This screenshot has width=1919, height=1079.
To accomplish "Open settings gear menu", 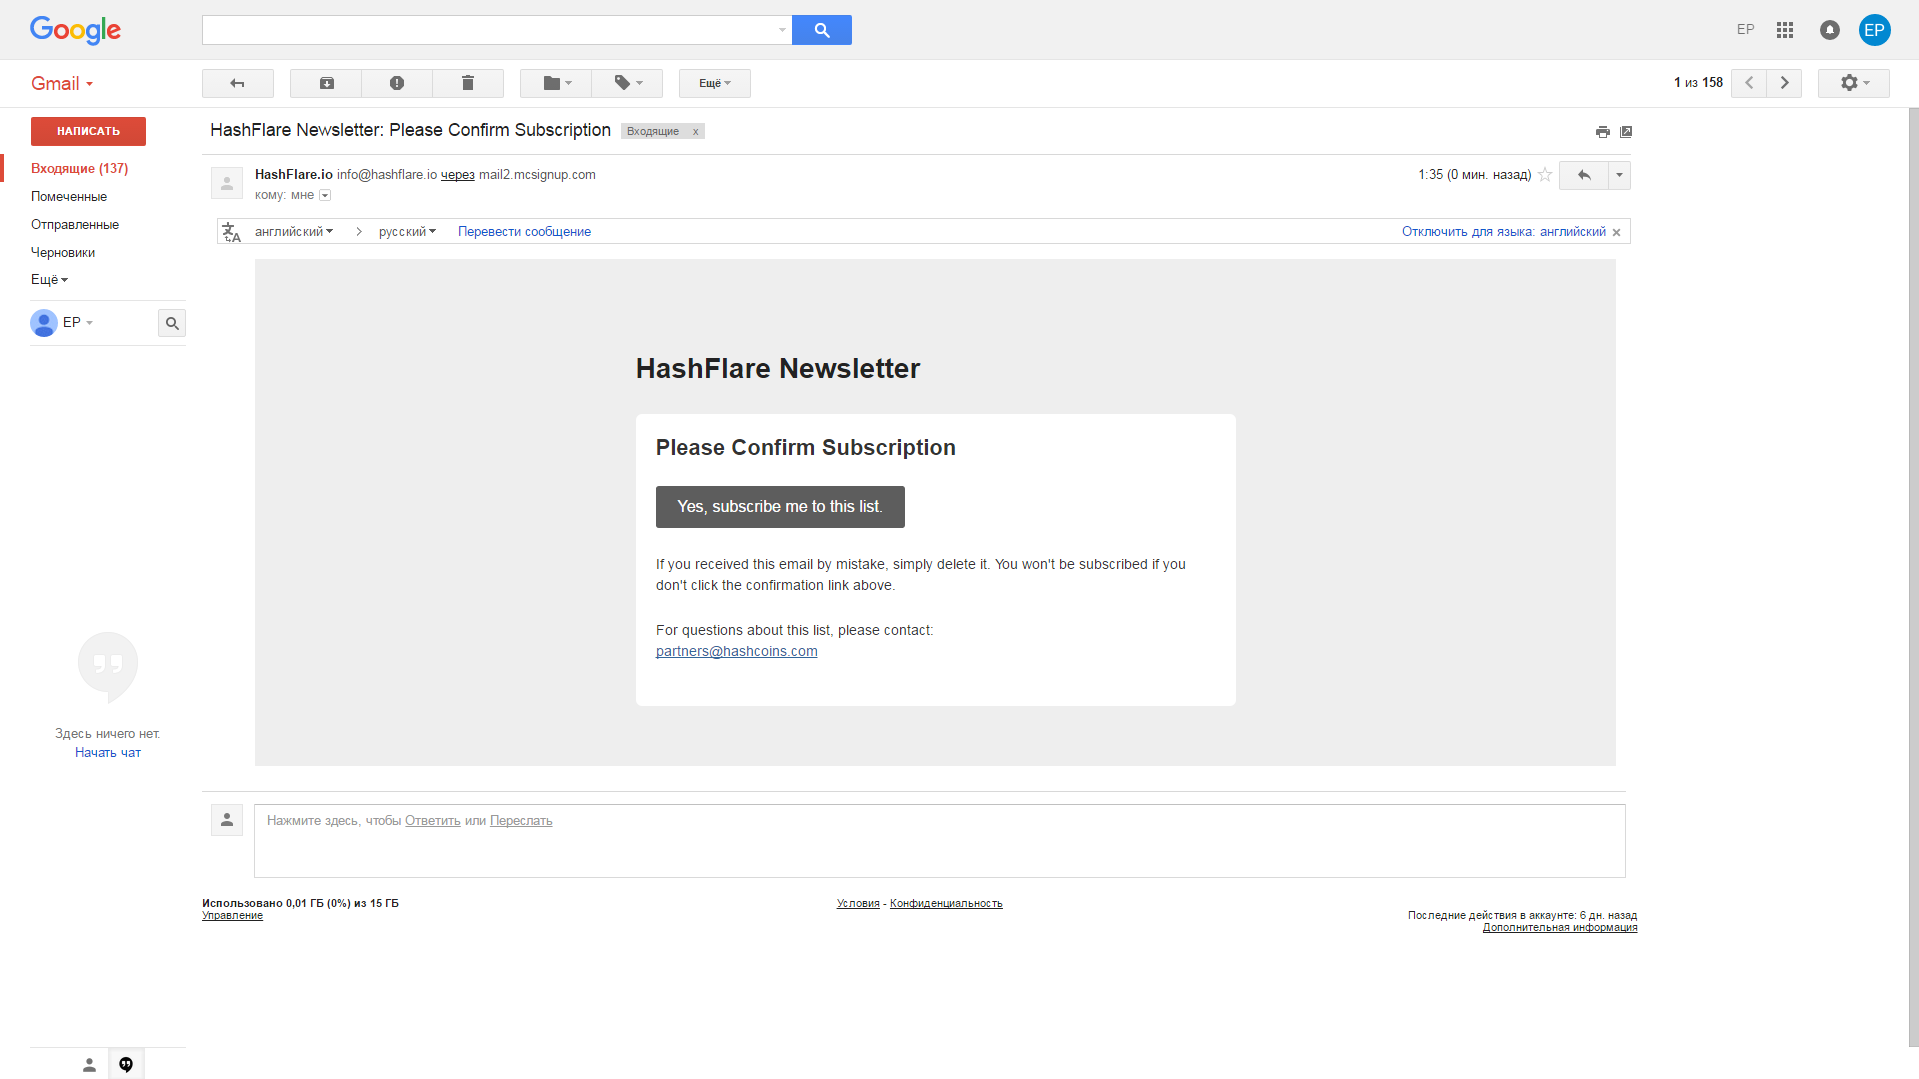I will tap(1854, 83).
